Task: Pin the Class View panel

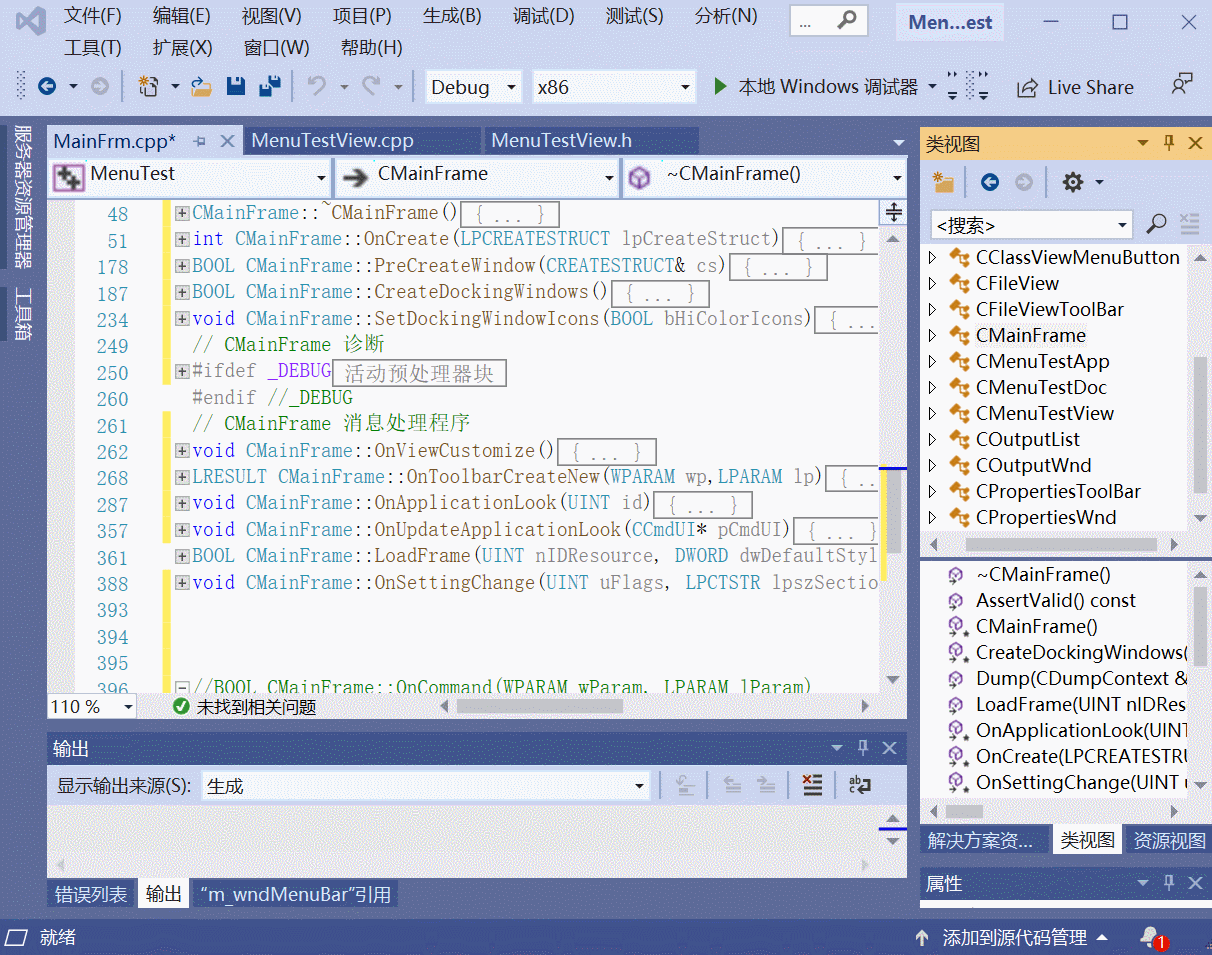Action: pyautogui.click(x=1169, y=144)
